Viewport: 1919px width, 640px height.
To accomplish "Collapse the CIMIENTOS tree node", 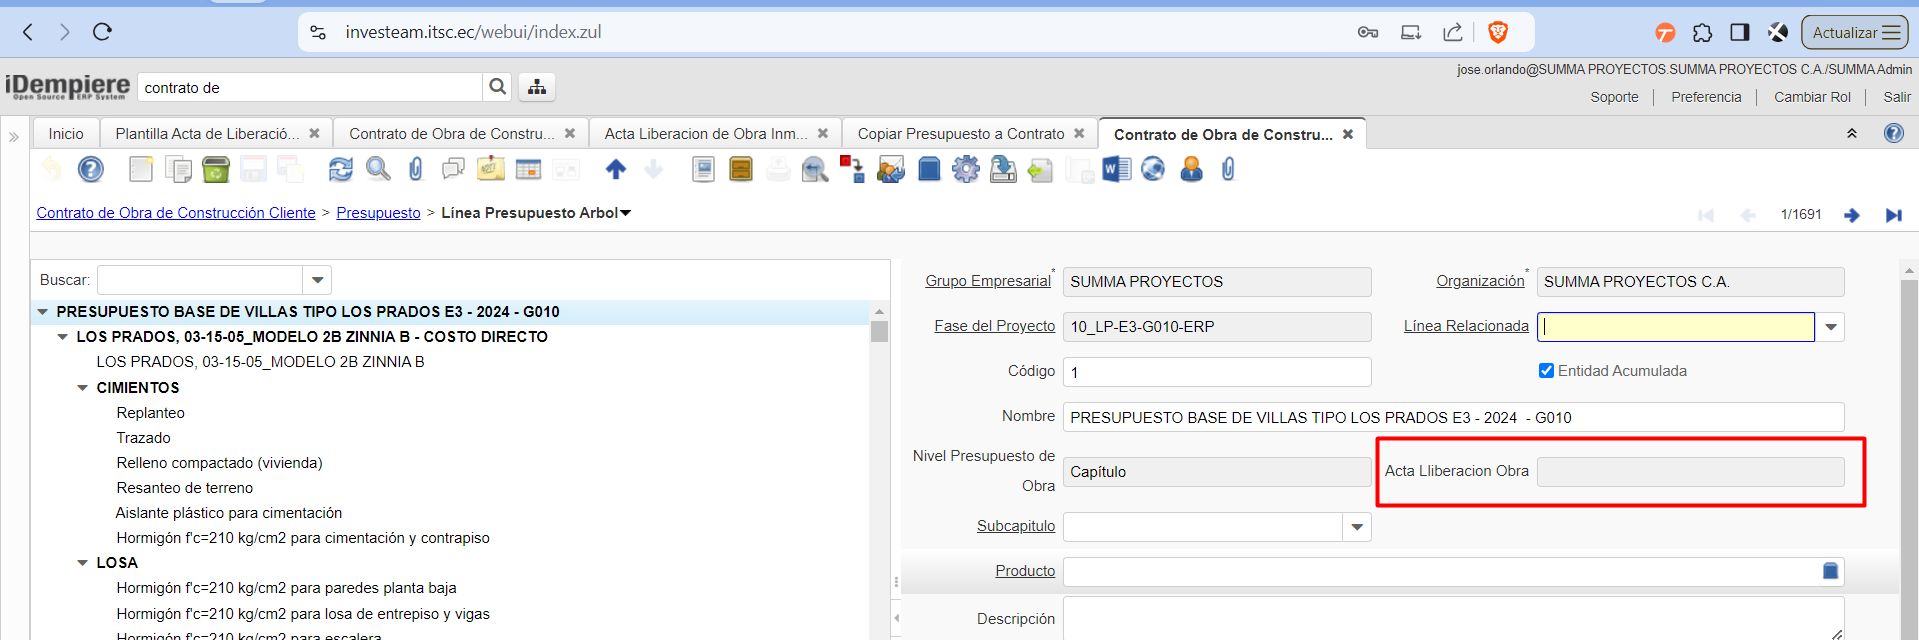I will tap(83, 388).
